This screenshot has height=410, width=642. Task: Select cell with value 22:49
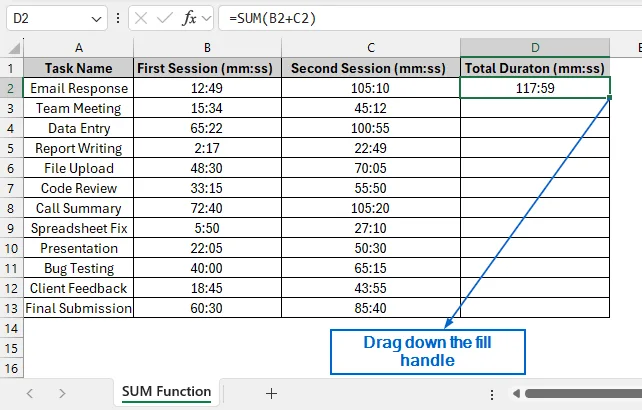click(x=371, y=148)
